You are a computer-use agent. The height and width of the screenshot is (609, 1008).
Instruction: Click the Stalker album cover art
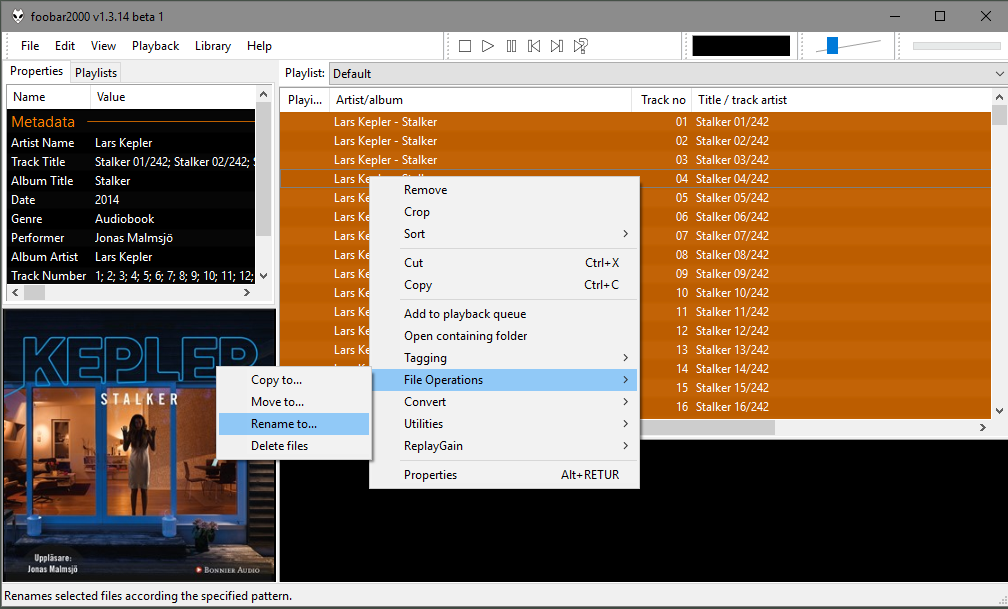[139, 445]
